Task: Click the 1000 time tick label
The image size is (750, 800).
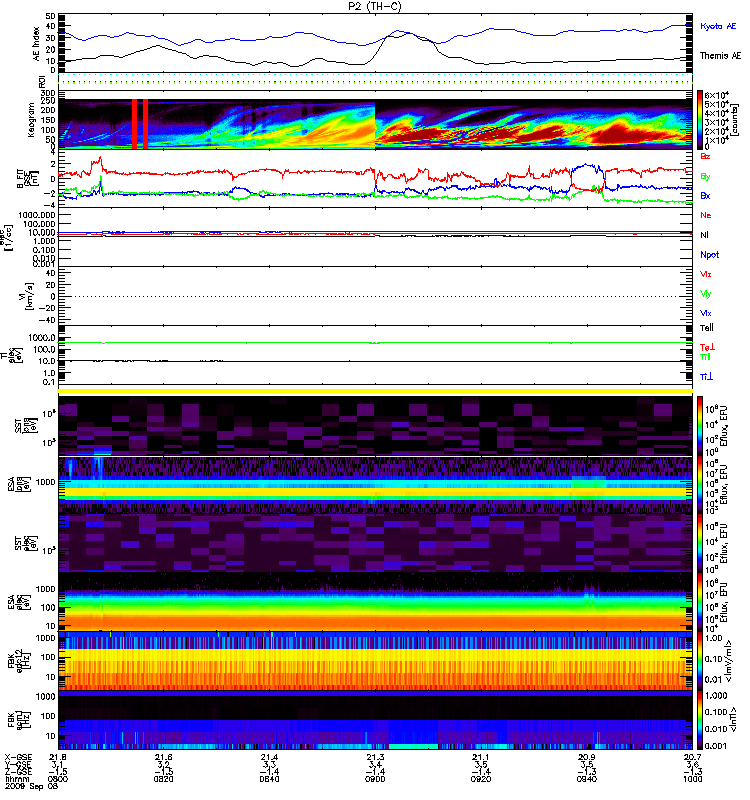Action: [x=692, y=780]
